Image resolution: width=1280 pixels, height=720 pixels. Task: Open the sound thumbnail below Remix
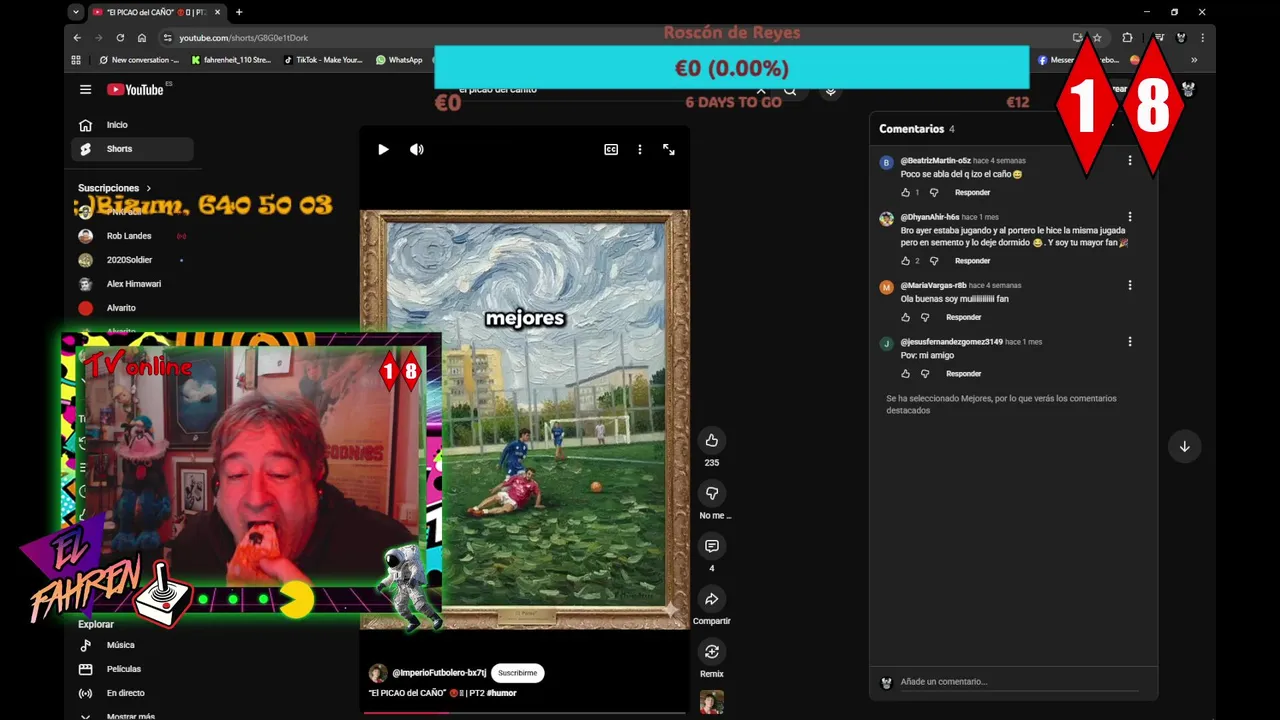(712, 702)
